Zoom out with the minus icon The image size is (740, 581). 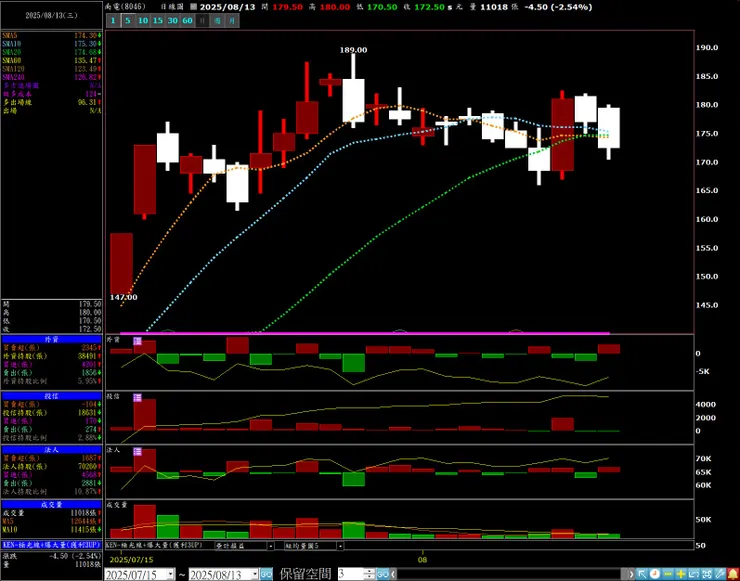[x=668, y=574]
